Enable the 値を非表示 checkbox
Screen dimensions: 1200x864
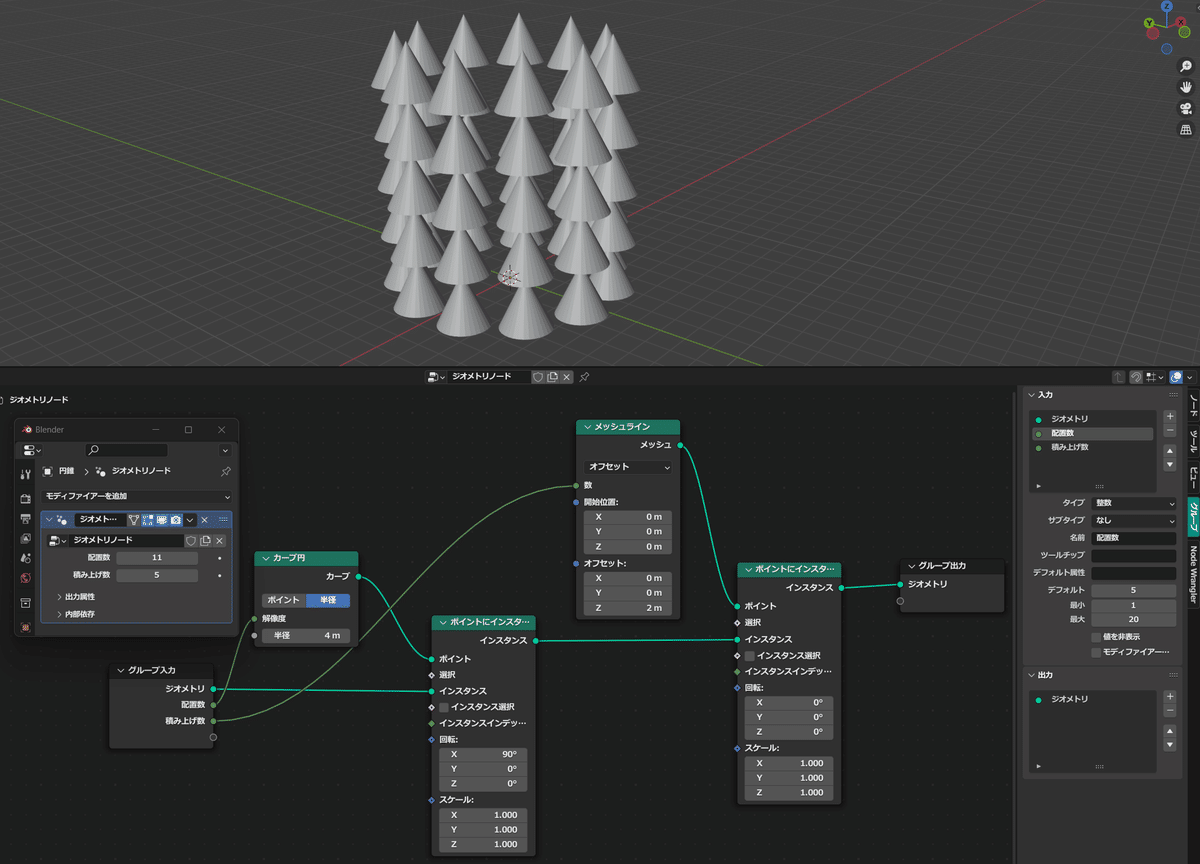1096,636
